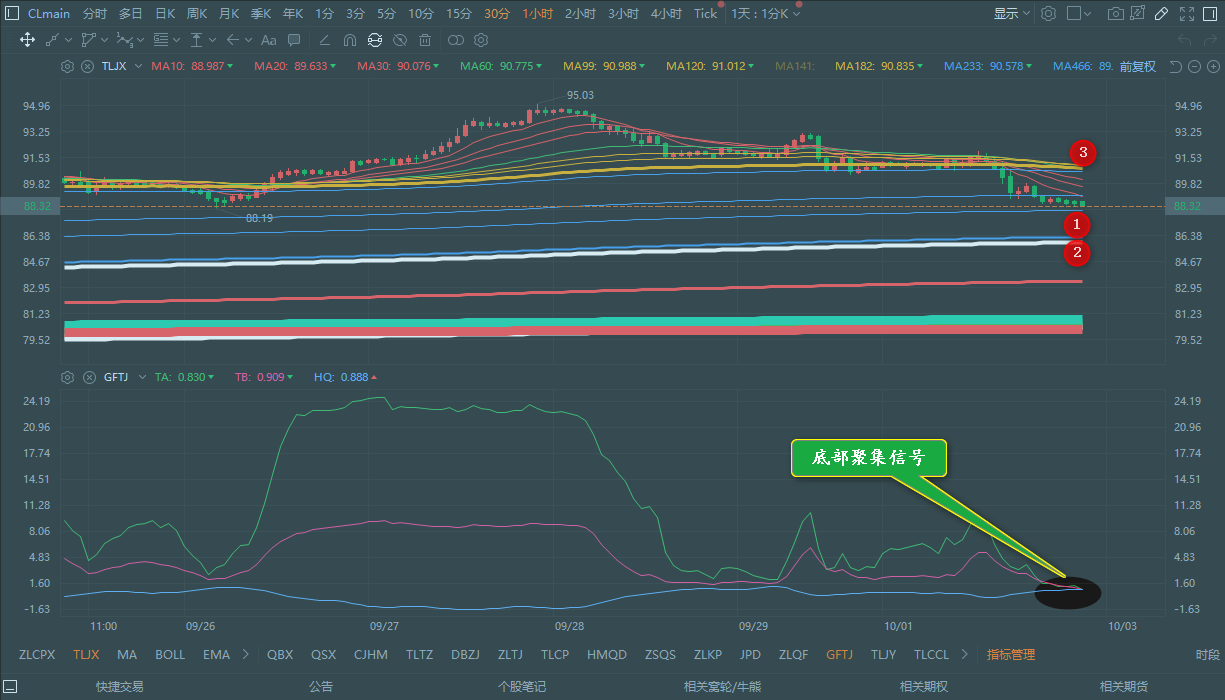Hide all drawings with crossed-eye icon

point(400,40)
